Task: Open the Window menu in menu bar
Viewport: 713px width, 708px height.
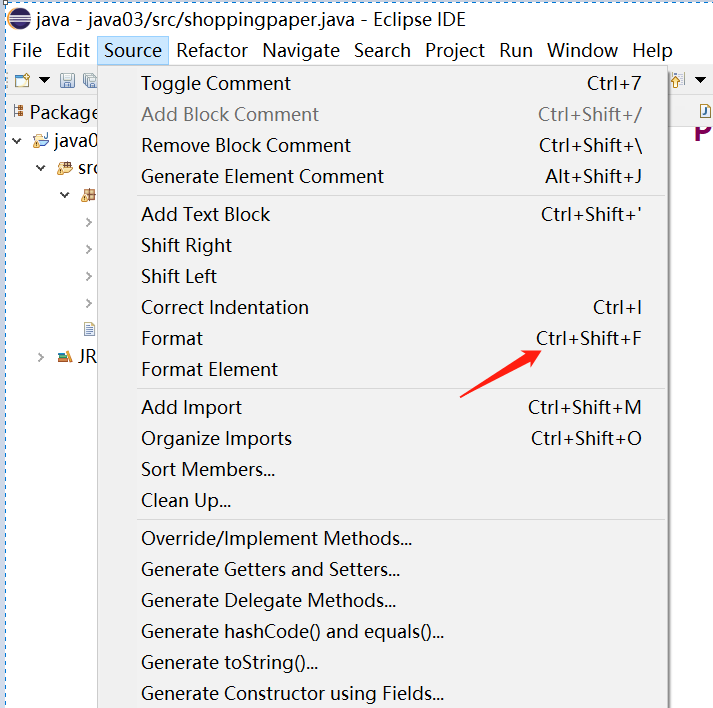Action: 582,50
